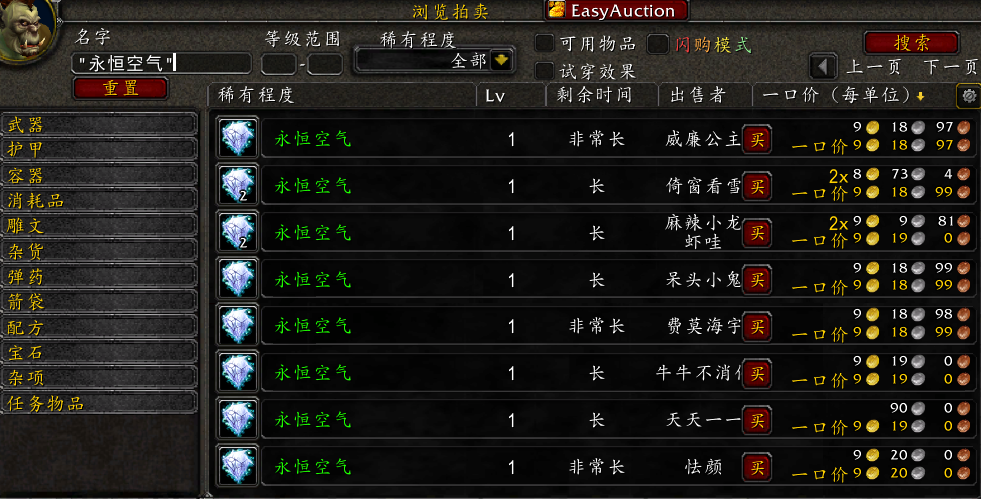The image size is (981, 499).
Task: Click the 永恒空气 item icon sold by 威廉公主
Action: [x=238, y=138]
